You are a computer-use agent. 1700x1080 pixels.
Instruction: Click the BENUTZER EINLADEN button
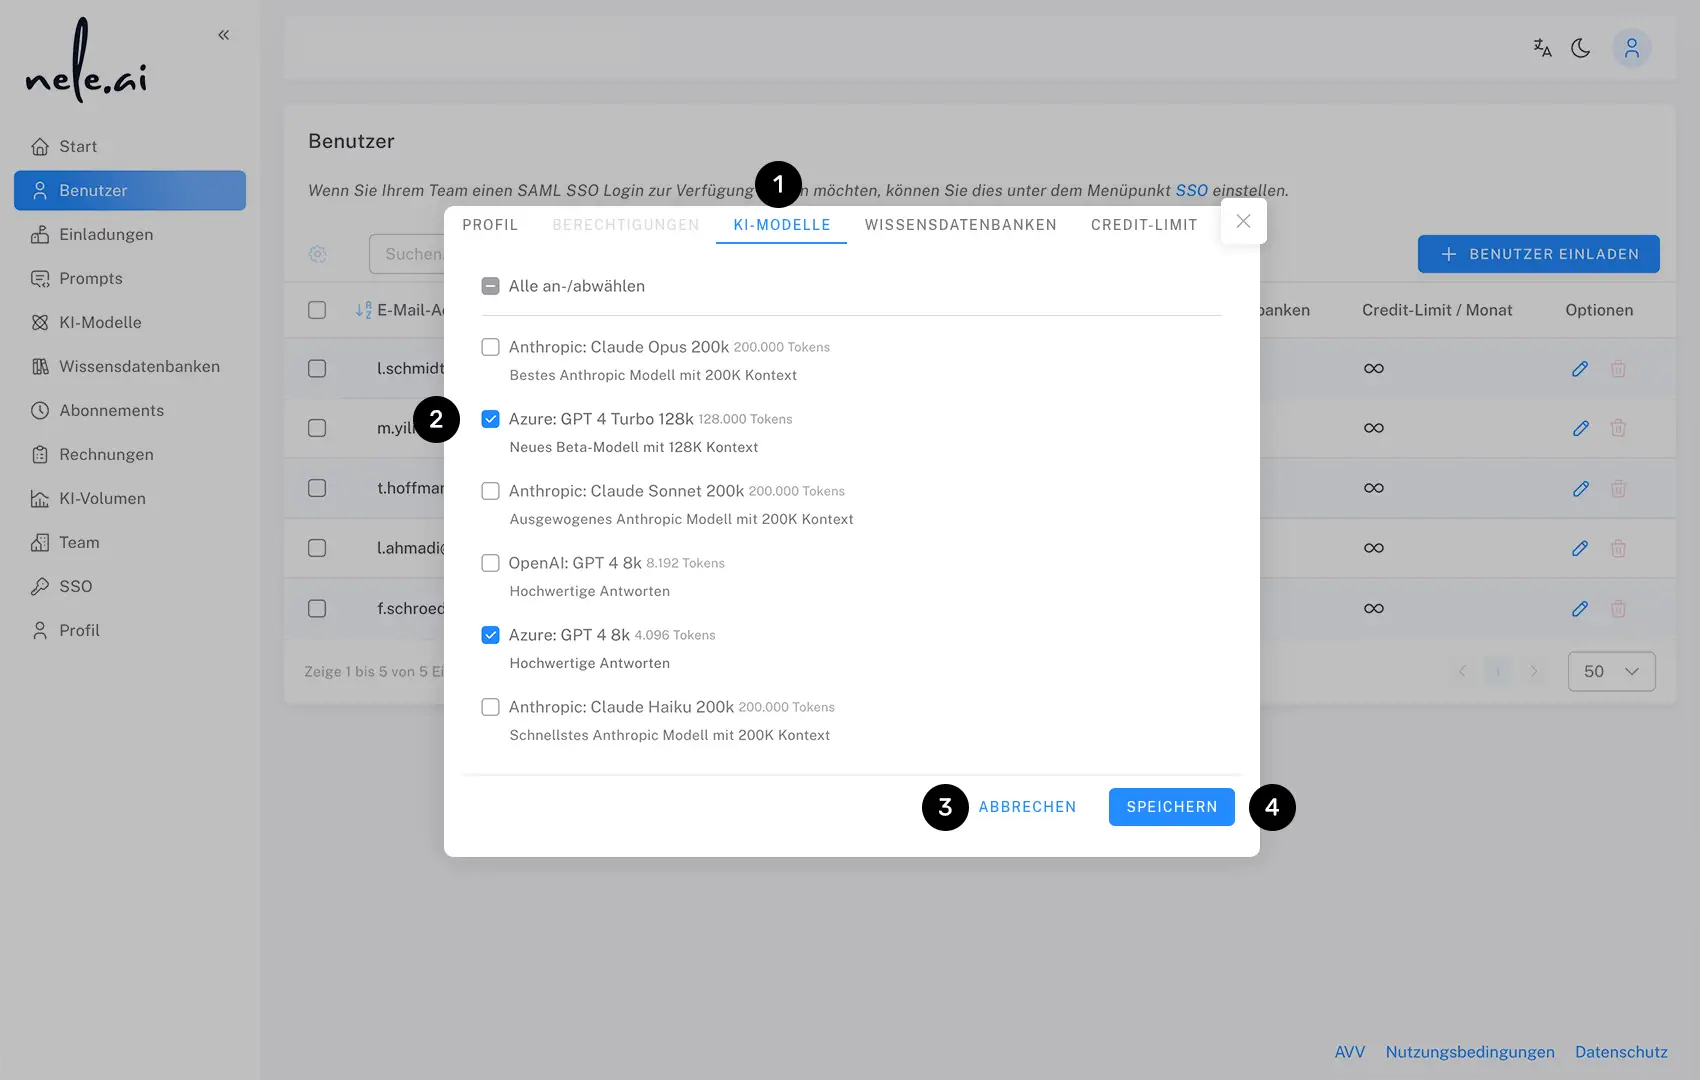click(1538, 254)
